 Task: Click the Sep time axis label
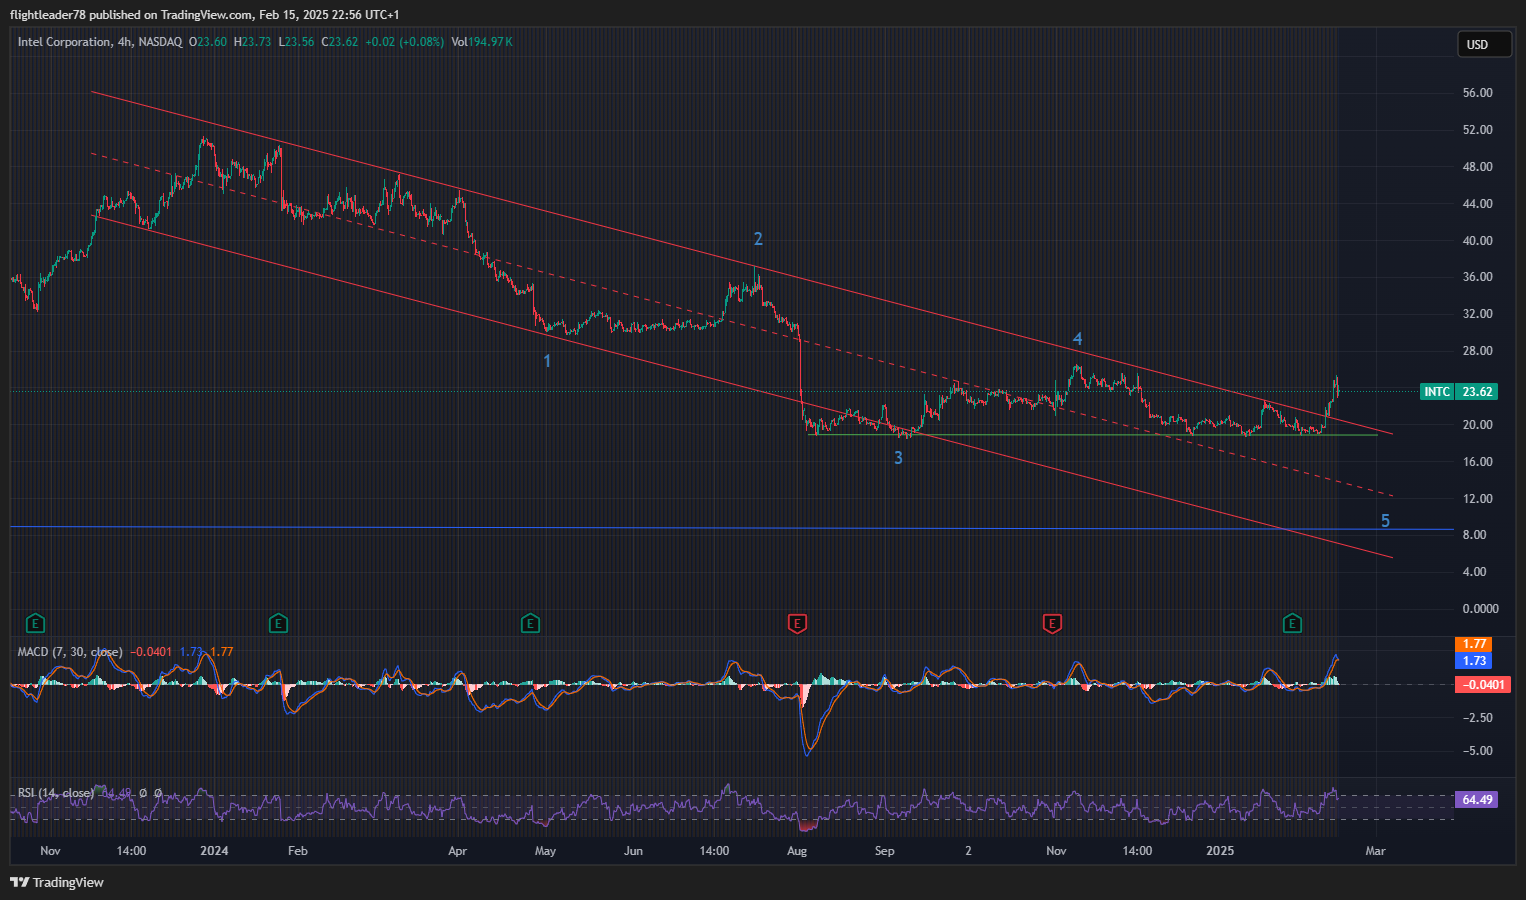[884, 851]
